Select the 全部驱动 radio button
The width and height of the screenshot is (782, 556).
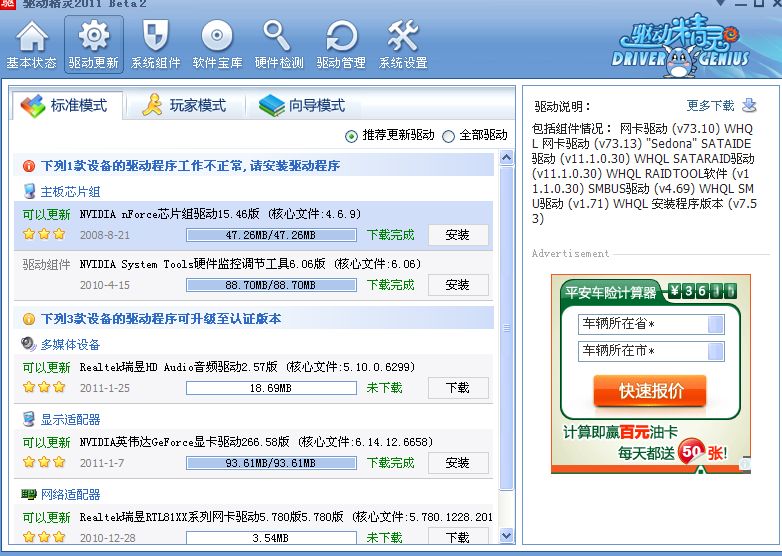pyautogui.click(x=448, y=136)
